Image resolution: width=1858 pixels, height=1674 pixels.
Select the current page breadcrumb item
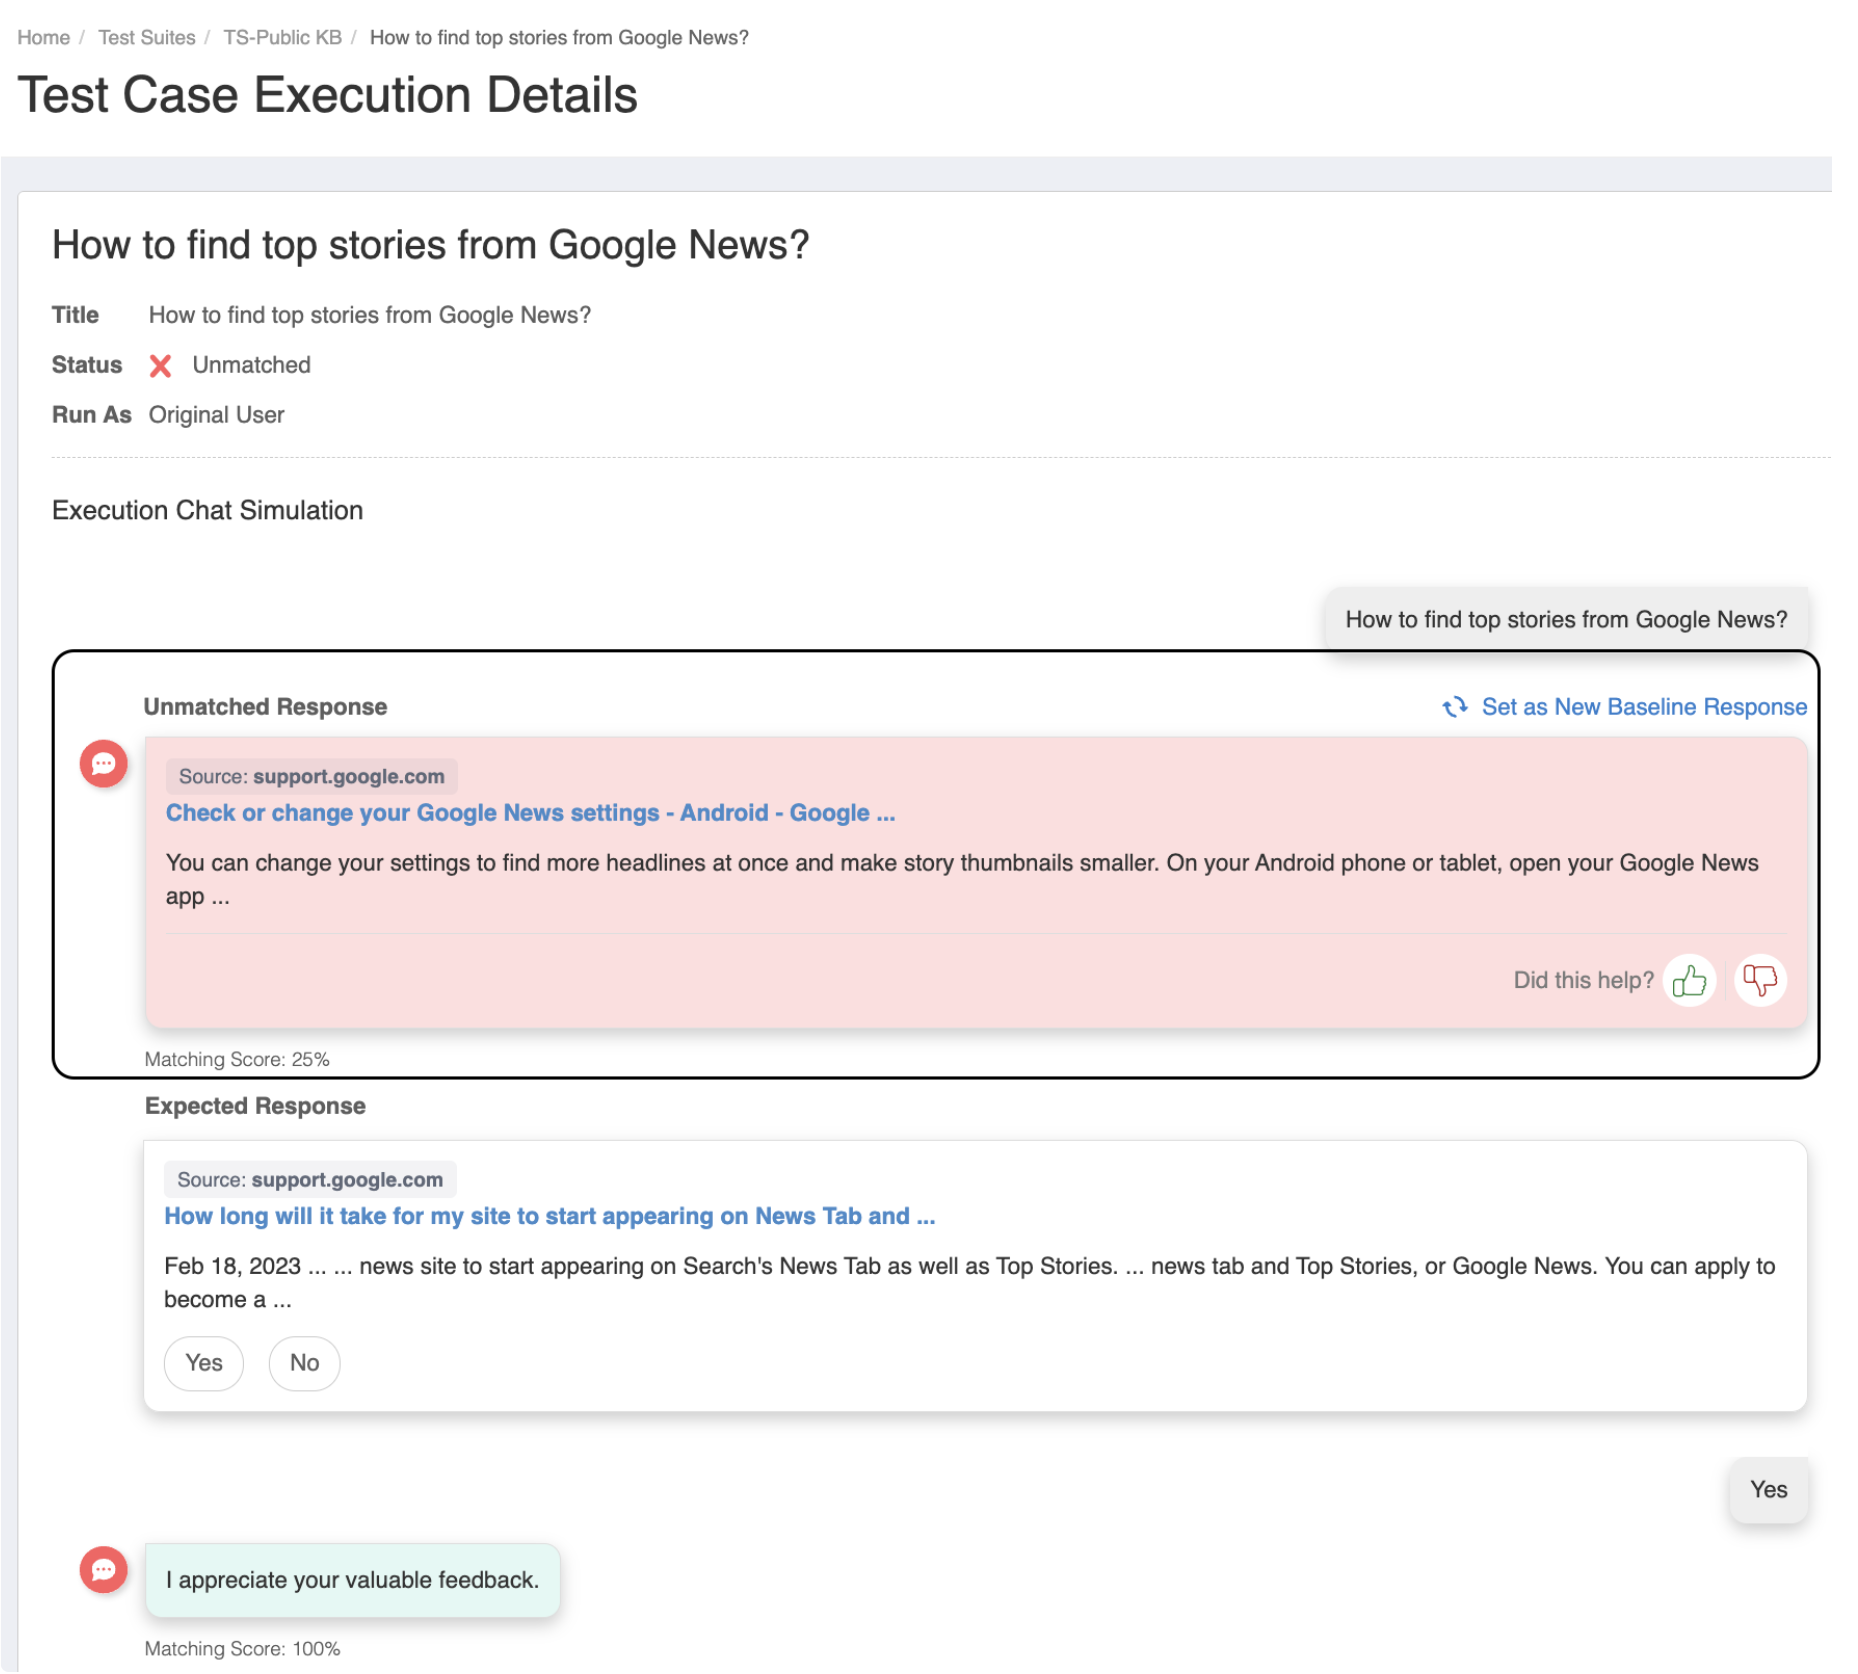(x=558, y=38)
